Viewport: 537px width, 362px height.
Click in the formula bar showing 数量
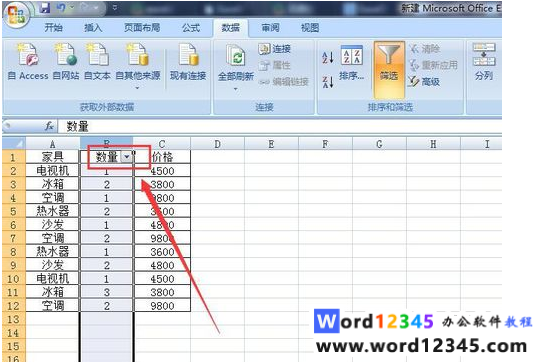pyautogui.click(x=279, y=126)
